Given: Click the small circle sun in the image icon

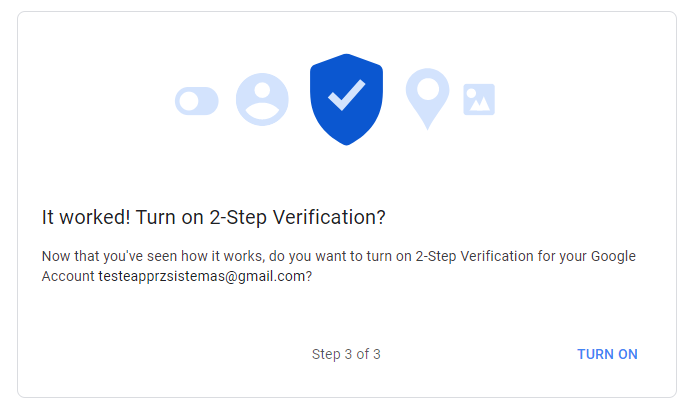Looking at the screenshot, I should pyautogui.click(x=471, y=93).
